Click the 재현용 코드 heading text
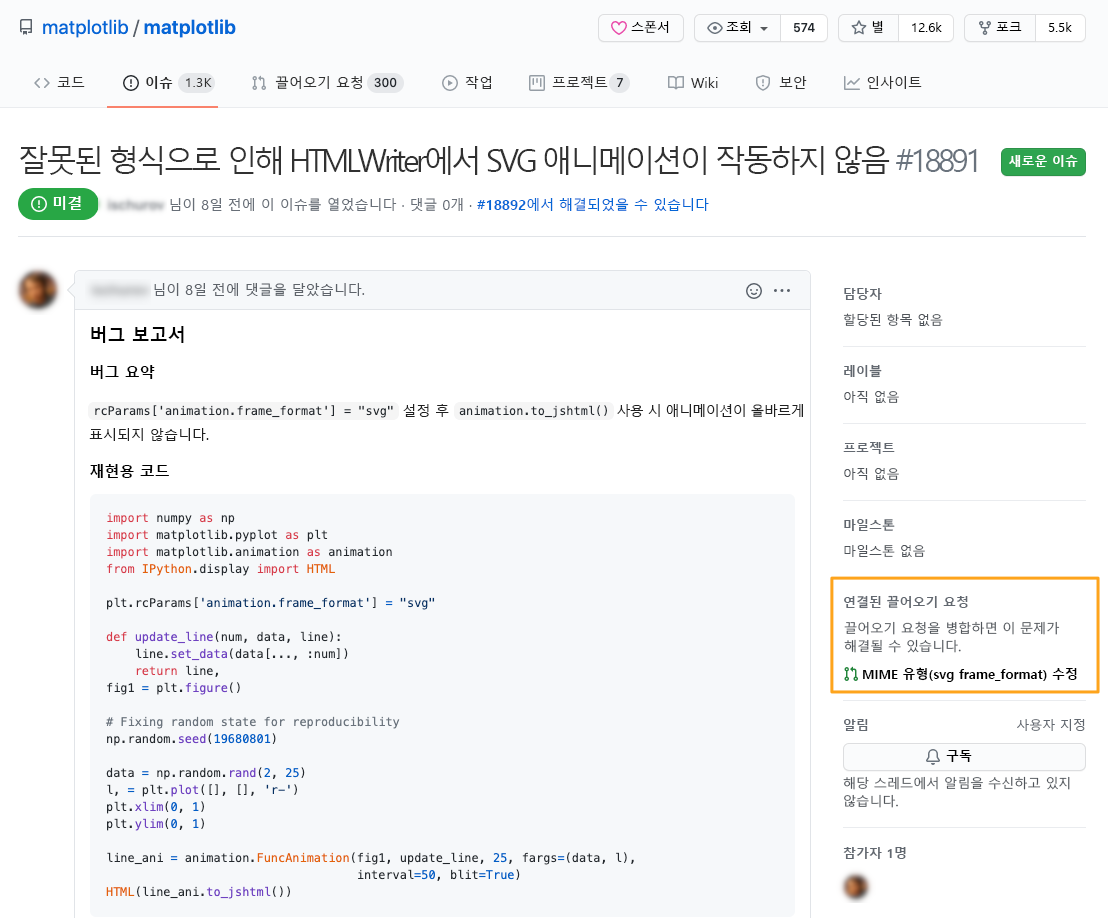Viewport: 1108px width, 918px height. (129, 471)
